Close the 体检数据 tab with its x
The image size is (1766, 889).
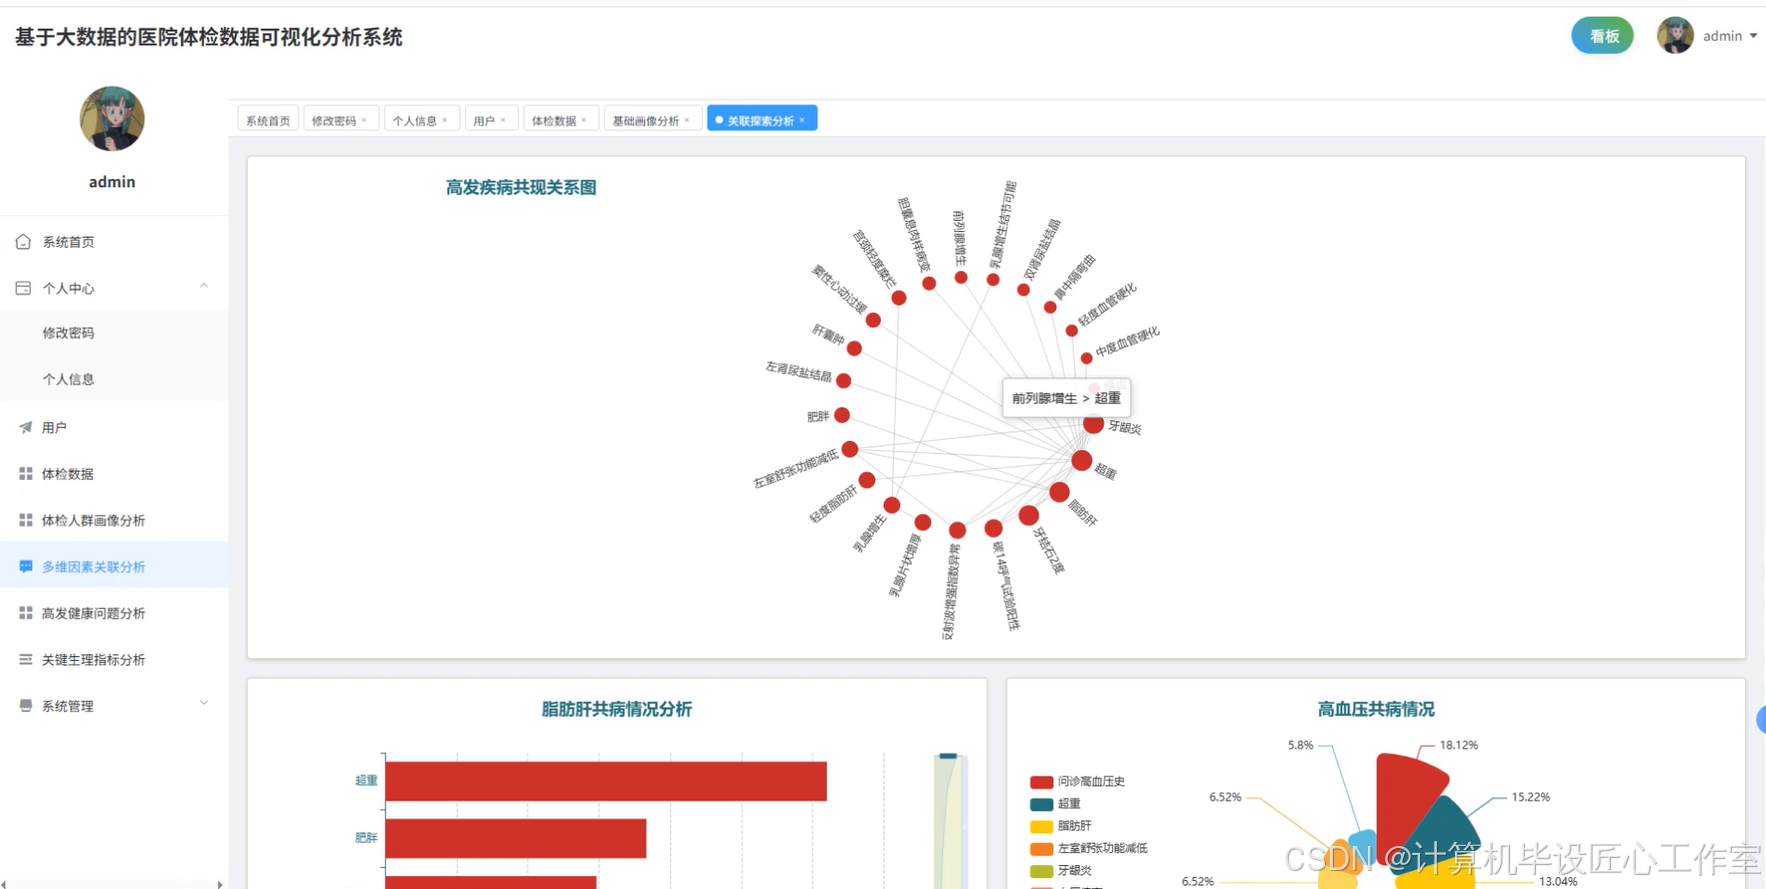point(584,120)
